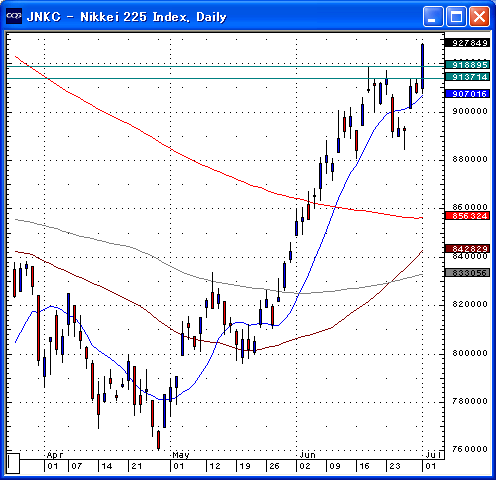Image resolution: width=496 pixels, height=480 pixels.
Task: Close the JNKC chart window
Action: [x=479, y=16]
